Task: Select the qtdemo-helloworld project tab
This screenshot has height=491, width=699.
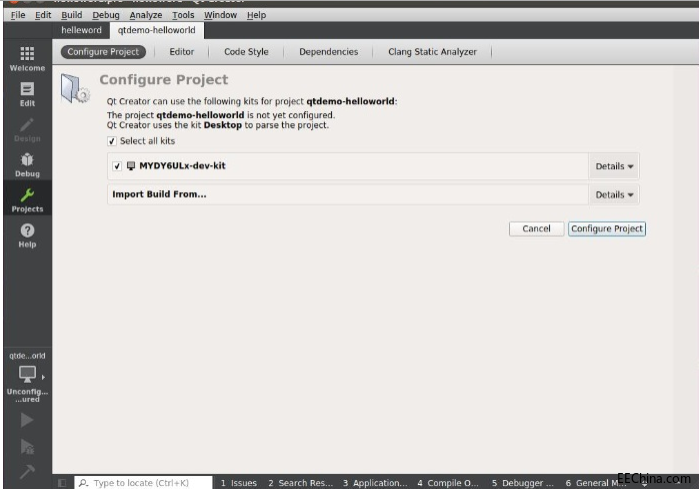Action: coord(156,30)
